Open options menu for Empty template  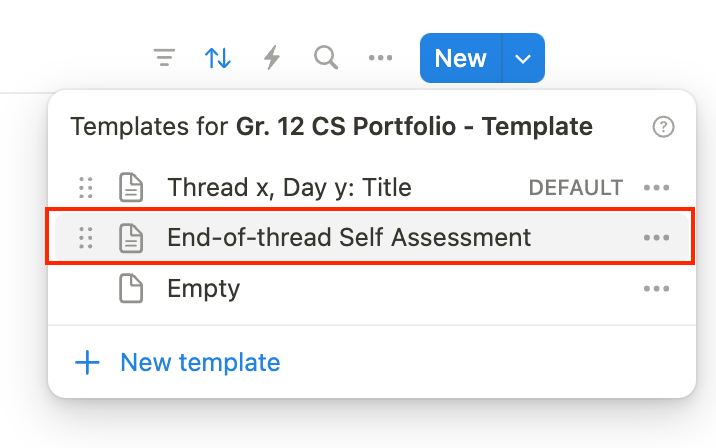pyautogui.click(x=656, y=289)
